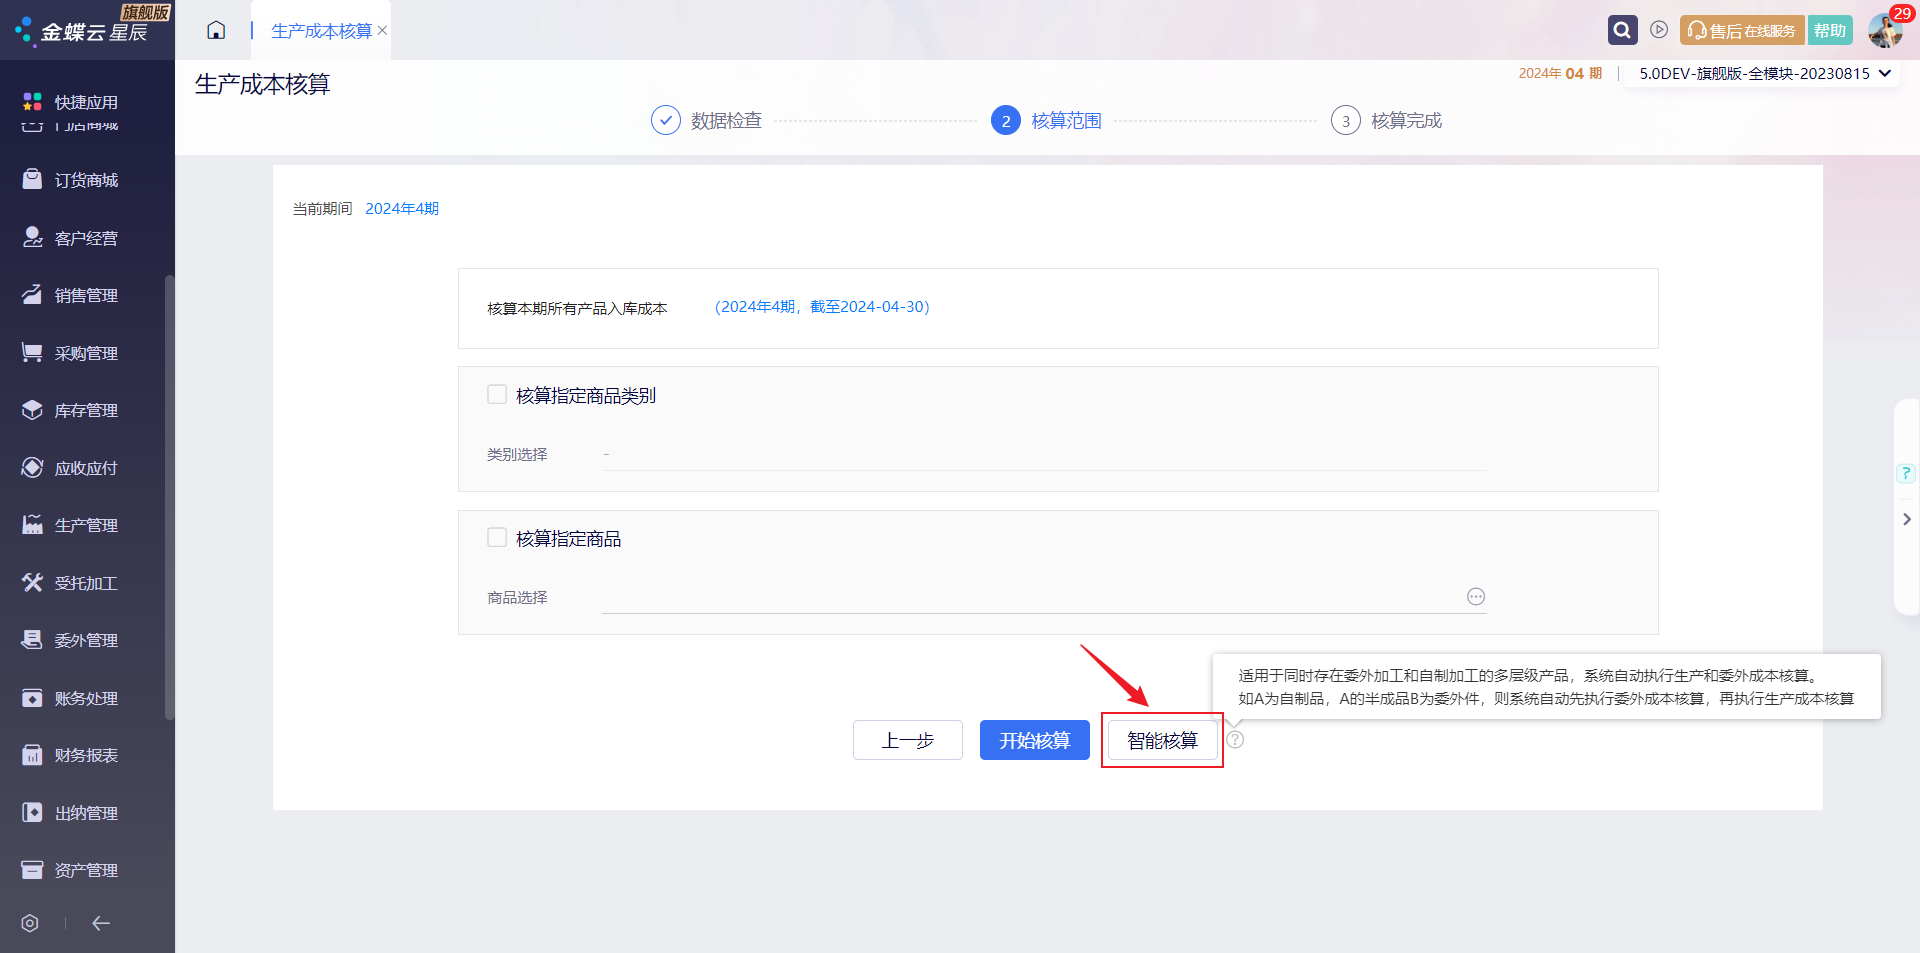The height and width of the screenshot is (953, 1920).
Task: Open the product picker ellipsis icon
Action: pos(1476,596)
